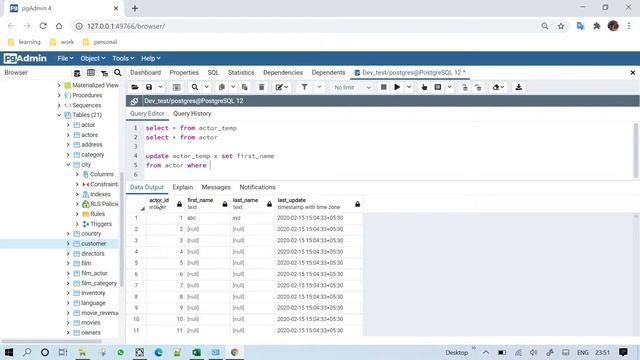Viewport: 640px width, 360px height.
Task: Open Windows Start menu
Action: coord(9,352)
